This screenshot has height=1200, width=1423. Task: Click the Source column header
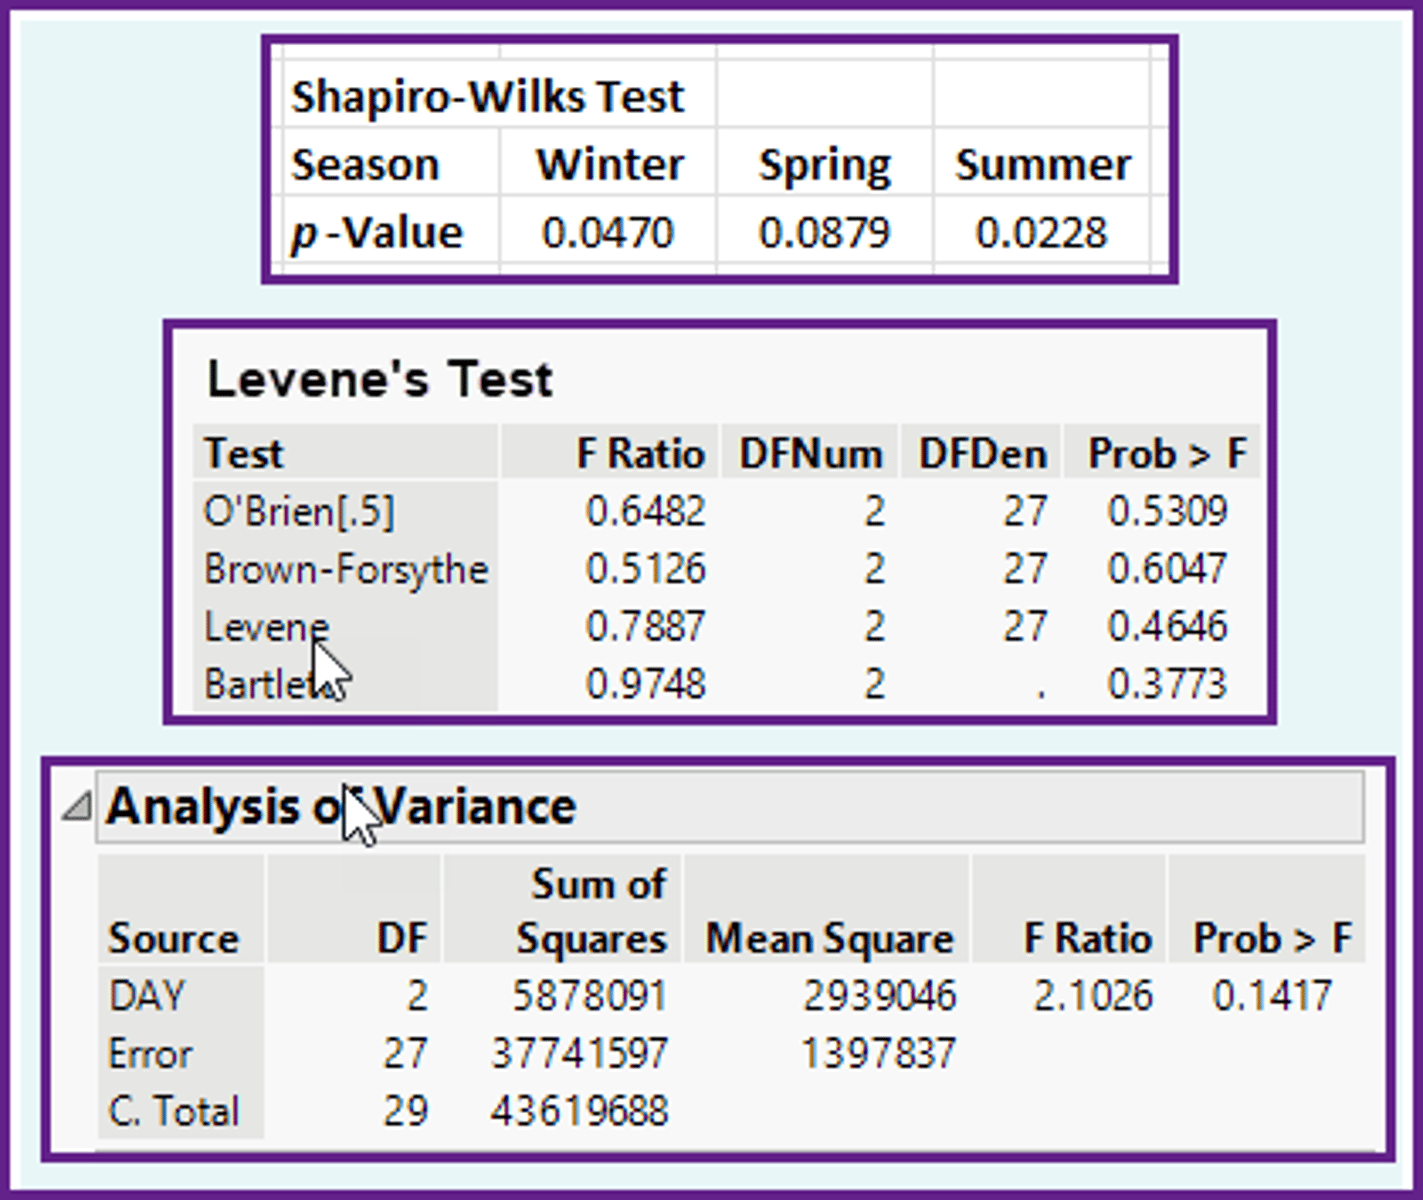tap(174, 938)
